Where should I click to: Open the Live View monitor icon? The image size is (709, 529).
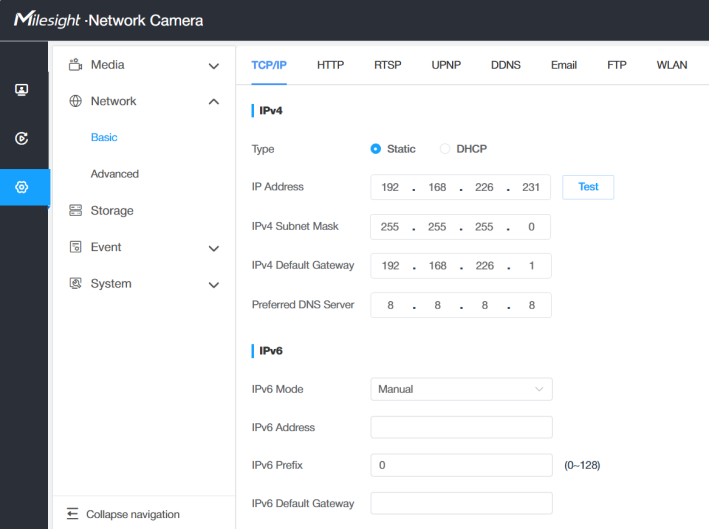[x=21, y=90]
